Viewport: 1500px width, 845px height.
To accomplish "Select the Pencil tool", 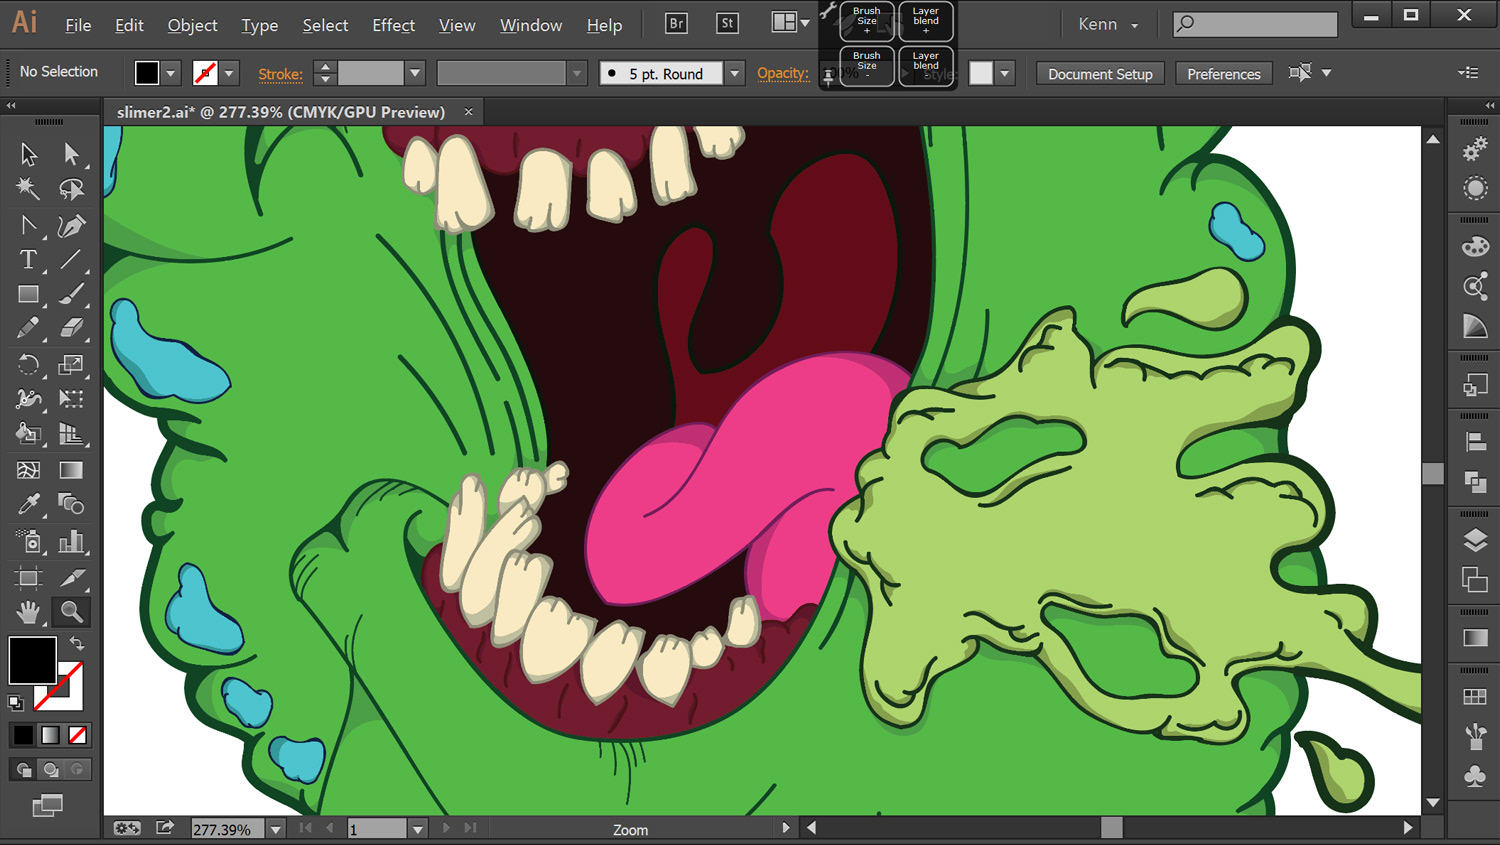I will 28,328.
